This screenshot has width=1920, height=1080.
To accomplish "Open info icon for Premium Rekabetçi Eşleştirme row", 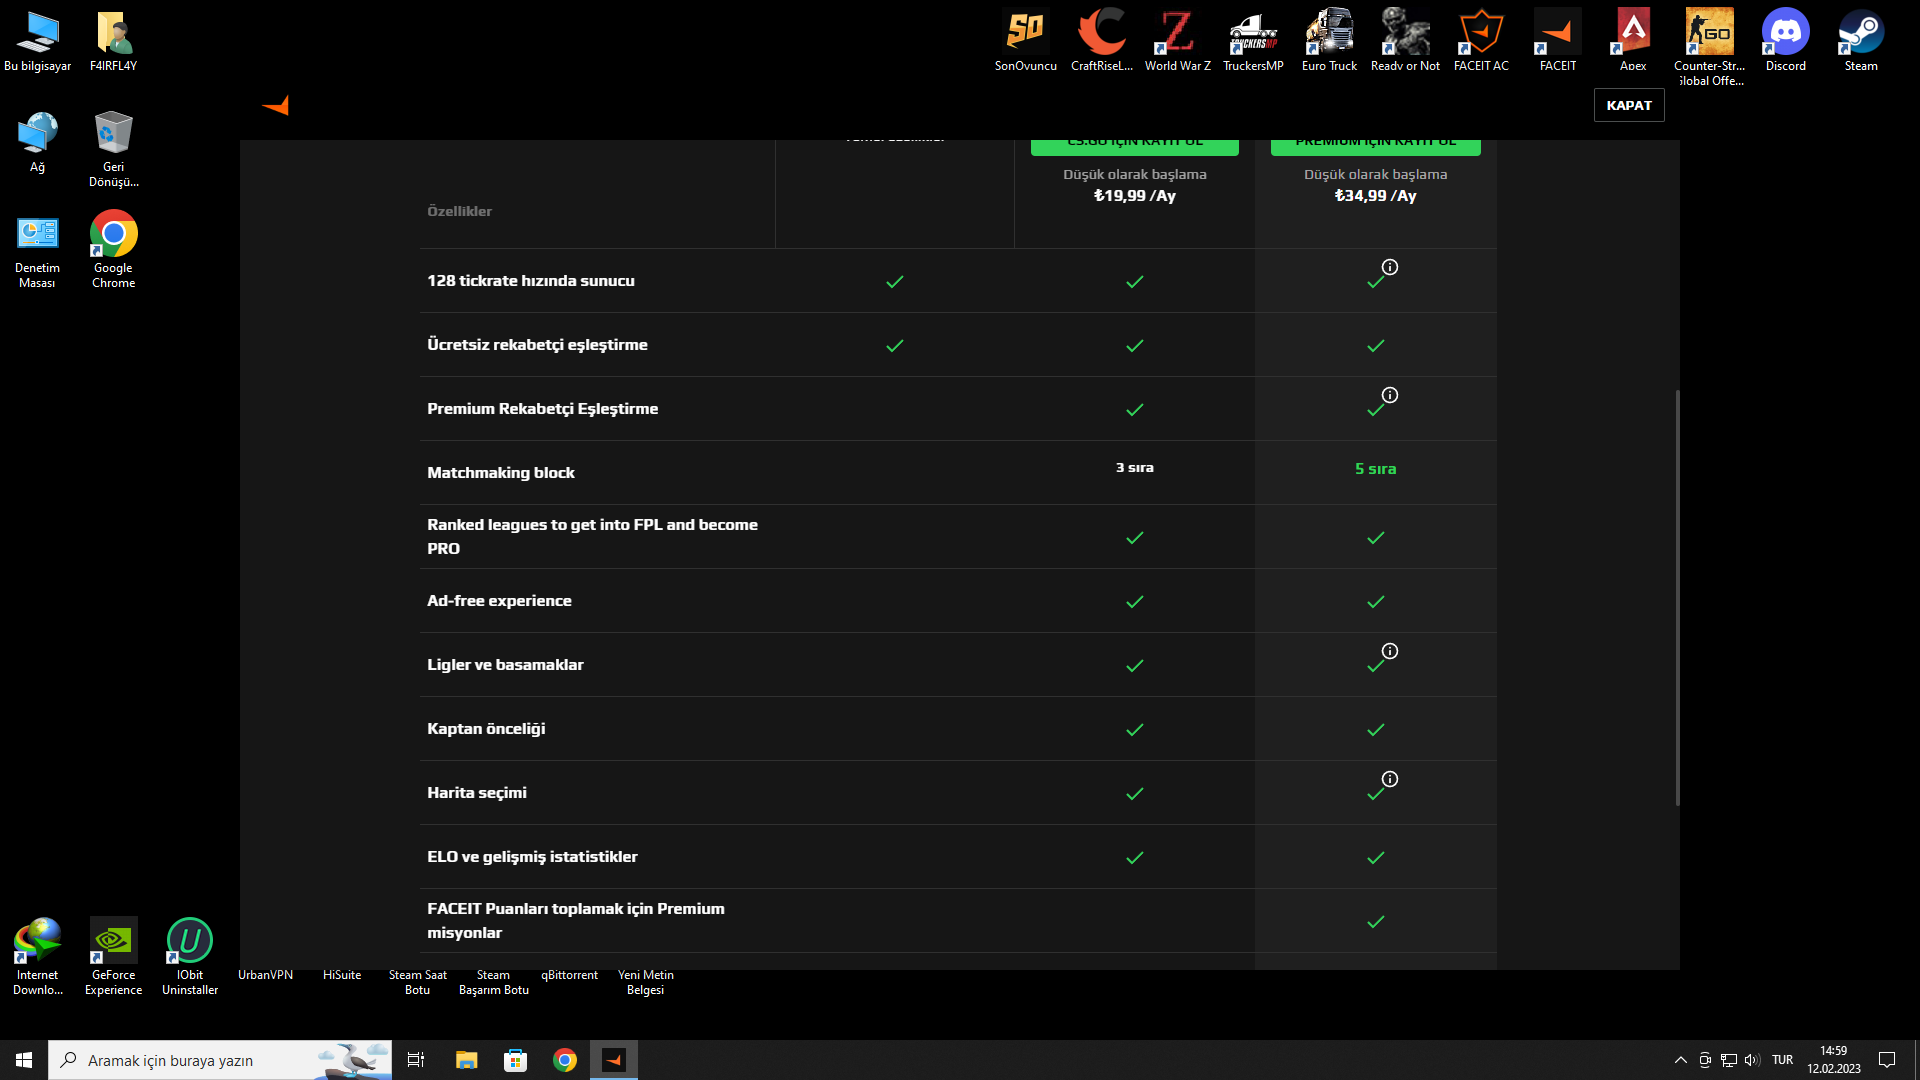I will [x=1390, y=395].
